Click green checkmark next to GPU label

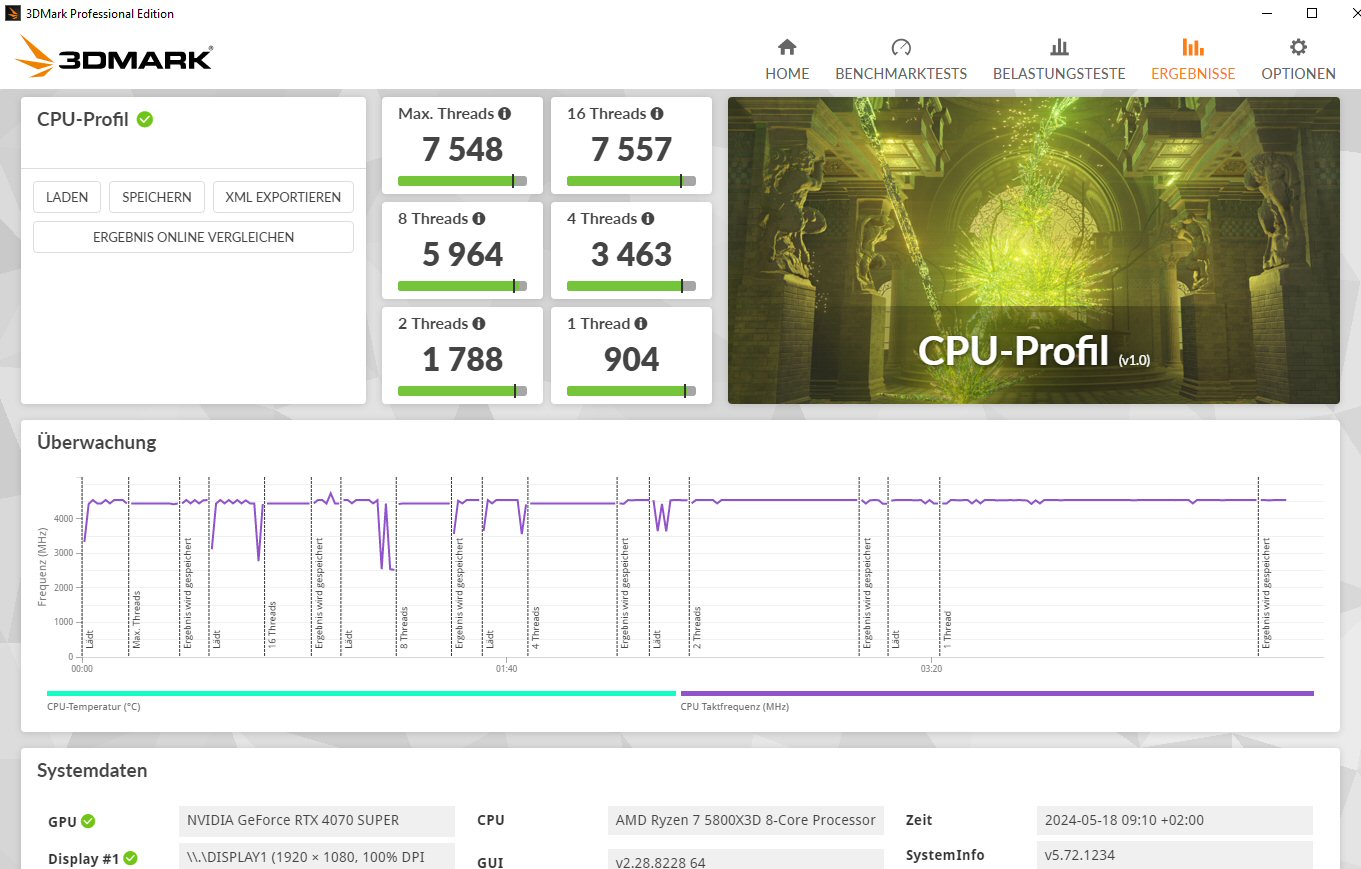(88, 822)
